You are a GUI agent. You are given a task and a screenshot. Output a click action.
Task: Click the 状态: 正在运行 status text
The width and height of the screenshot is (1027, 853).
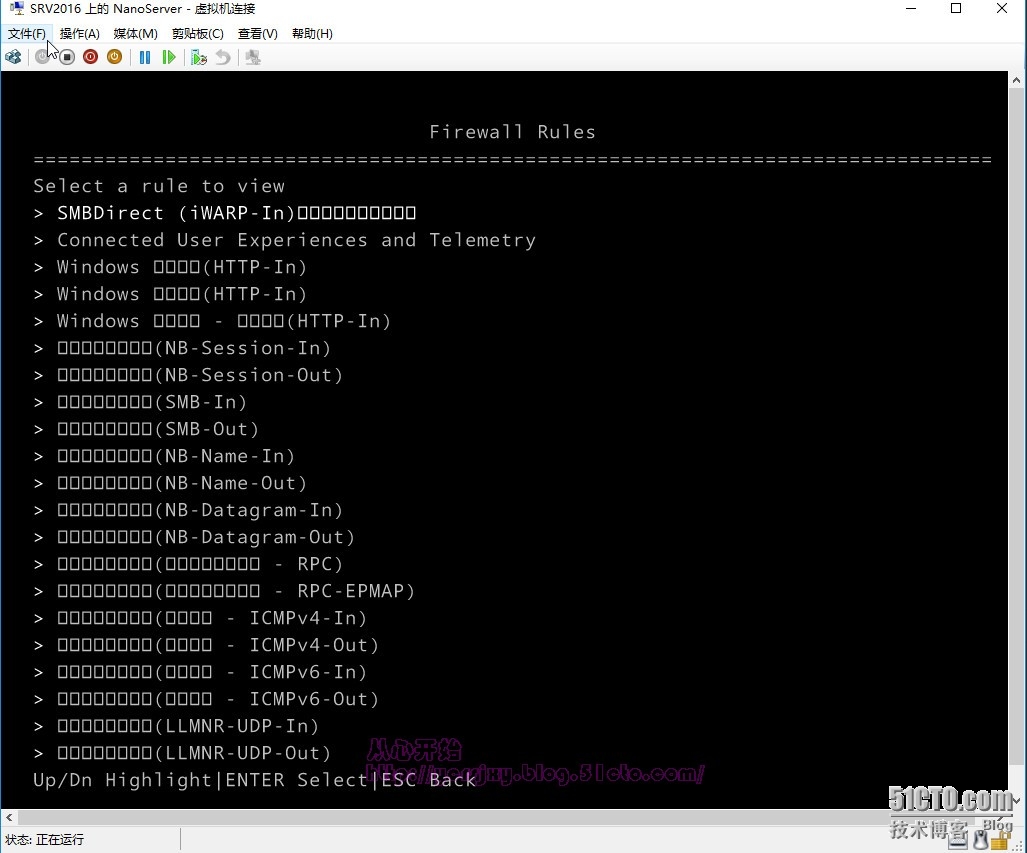[x=45, y=840]
